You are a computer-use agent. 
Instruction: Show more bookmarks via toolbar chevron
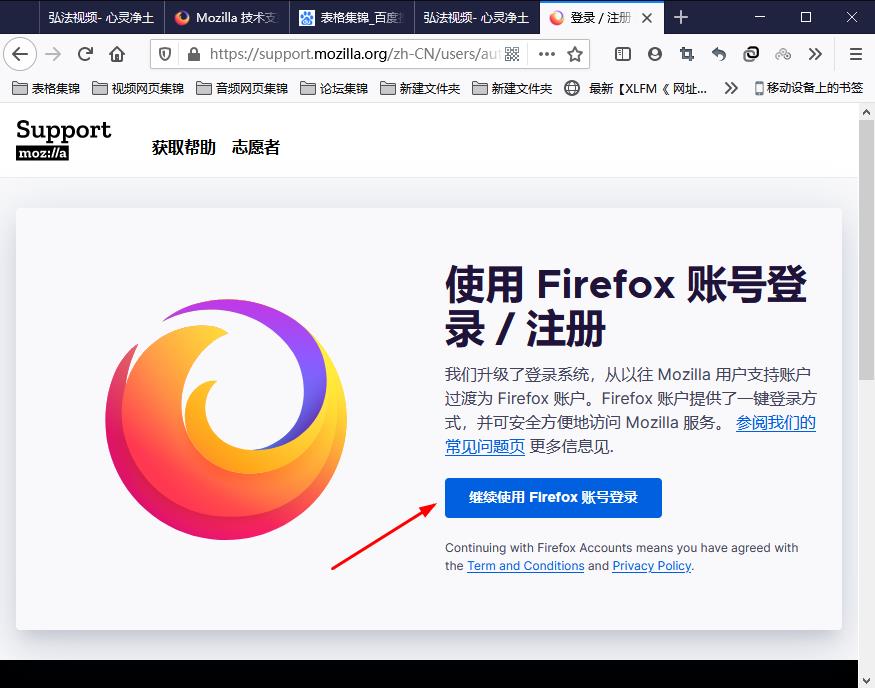tap(730, 88)
